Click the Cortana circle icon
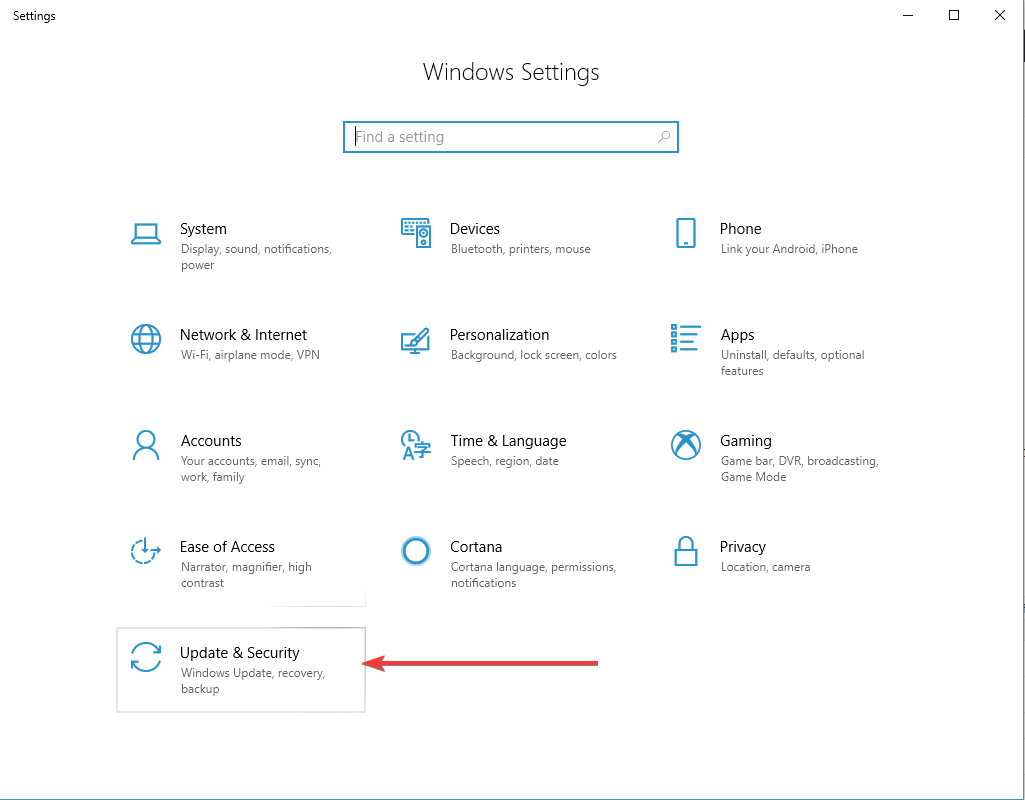 click(416, 551)
